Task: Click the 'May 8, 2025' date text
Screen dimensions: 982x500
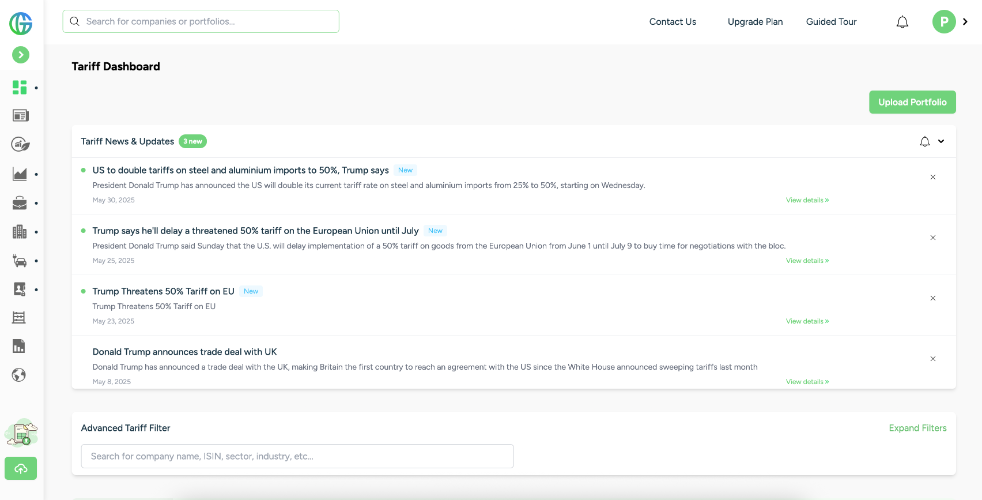Action: click(x=111, y=382)
